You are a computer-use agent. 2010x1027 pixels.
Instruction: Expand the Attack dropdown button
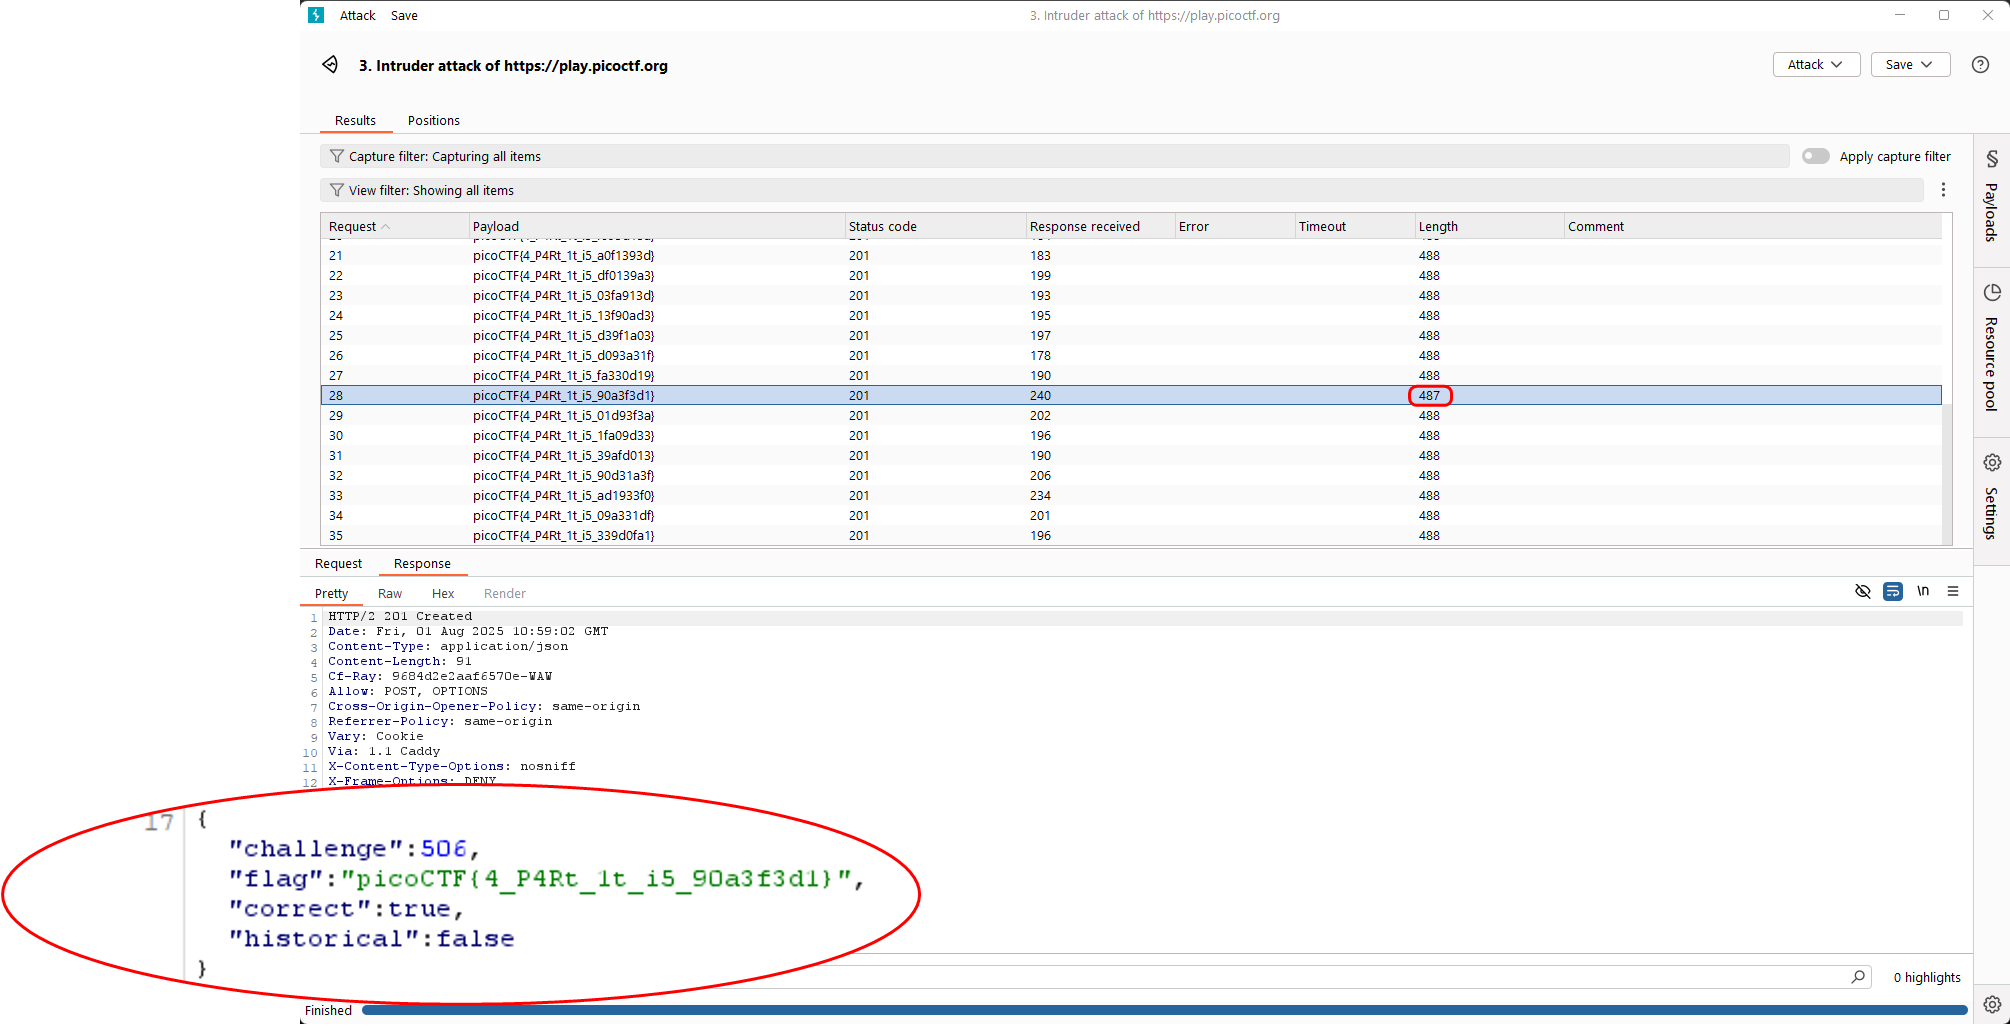click(1815, 65)
